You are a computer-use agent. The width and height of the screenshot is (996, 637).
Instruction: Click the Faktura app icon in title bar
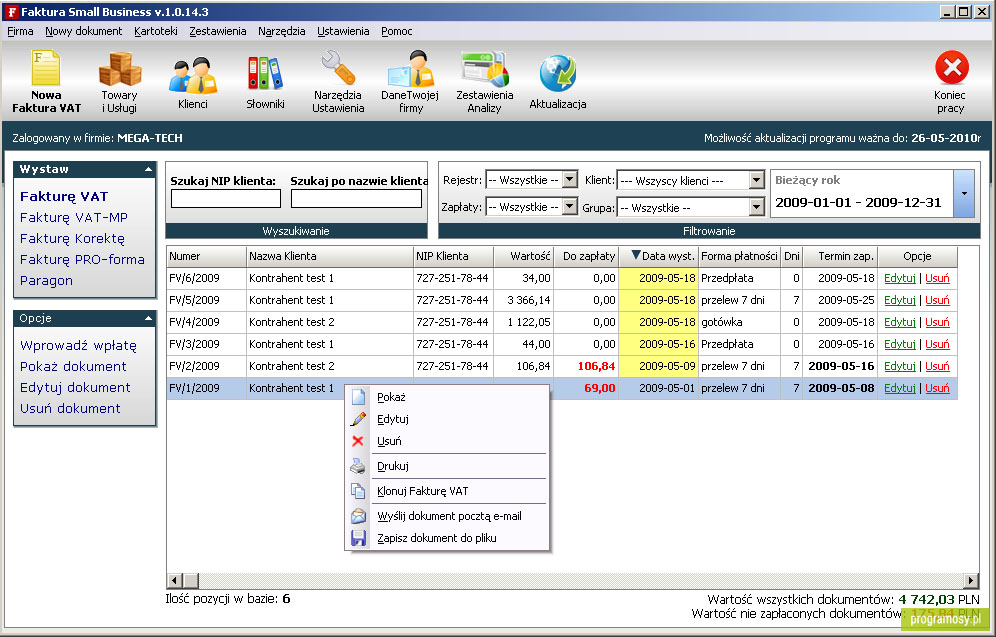(x=11, y=11)
